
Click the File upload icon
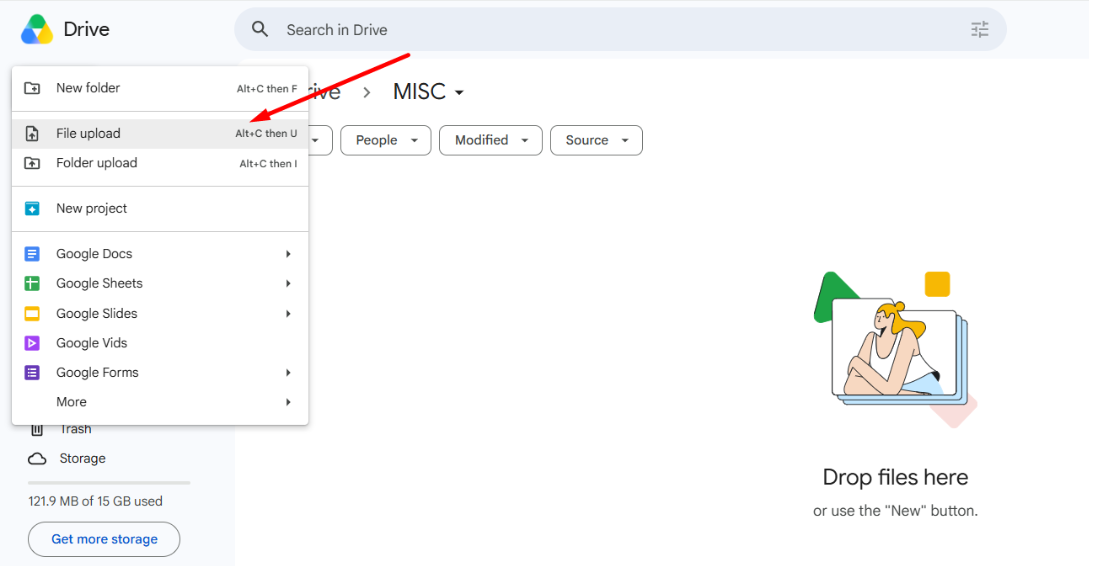[x=32, y=133]
